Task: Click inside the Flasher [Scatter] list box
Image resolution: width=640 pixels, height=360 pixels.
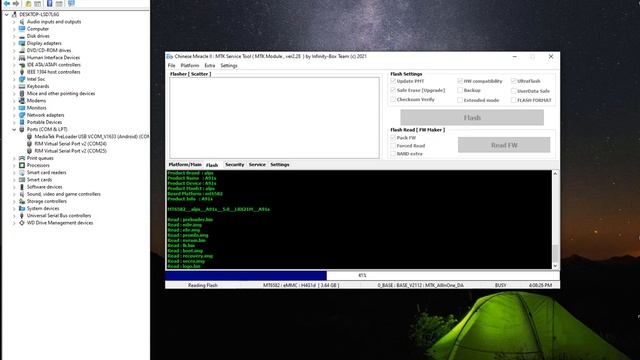Action: click(274, 118)
